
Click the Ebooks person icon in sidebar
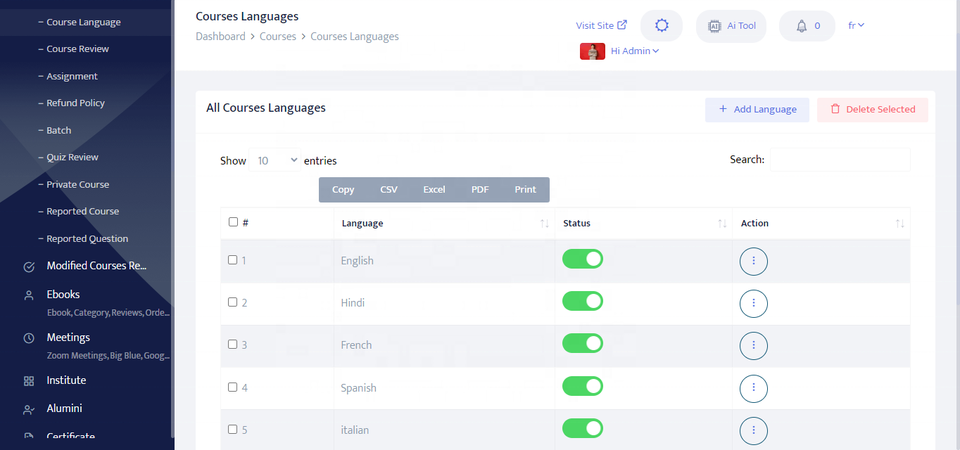pyautogui.click(x=29, y=295)
